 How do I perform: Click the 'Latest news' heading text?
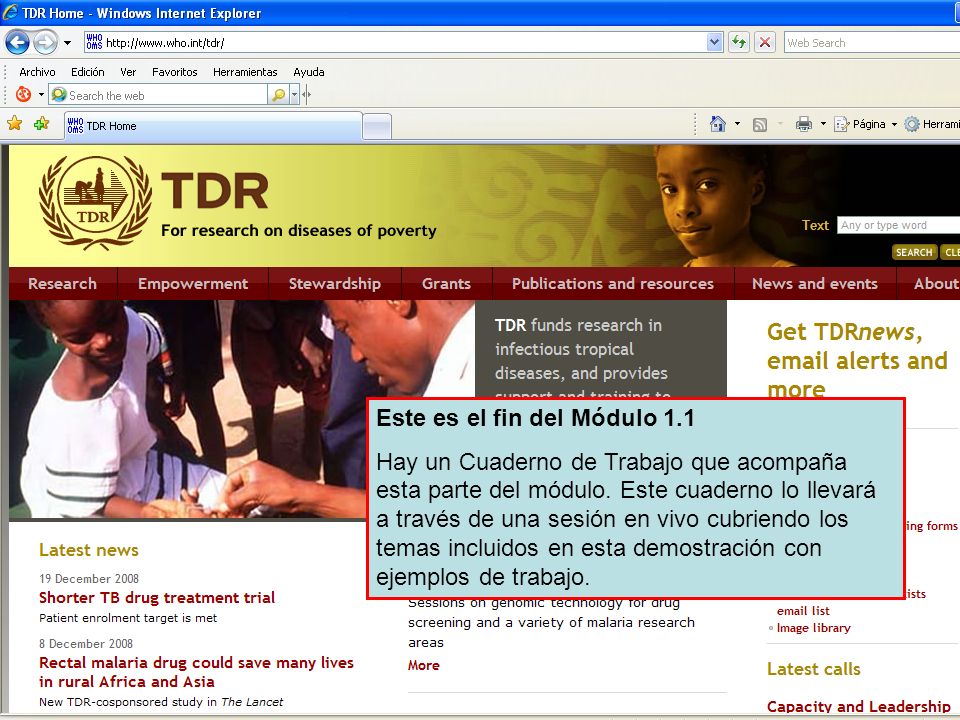89,550
